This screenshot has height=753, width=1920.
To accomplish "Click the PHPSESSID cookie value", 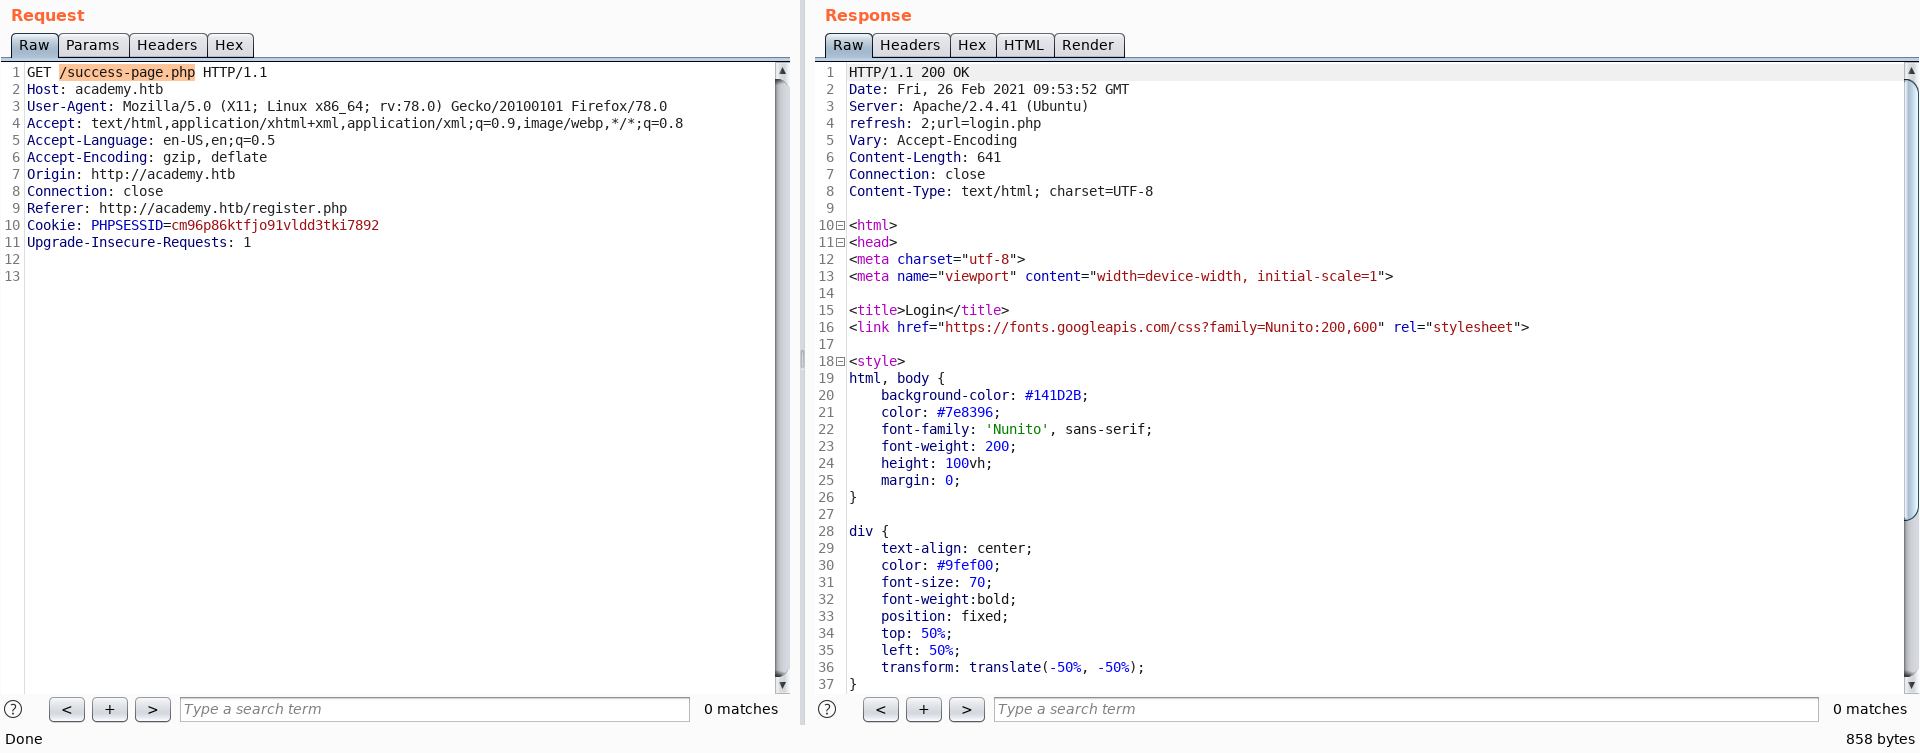I will 275,225.
